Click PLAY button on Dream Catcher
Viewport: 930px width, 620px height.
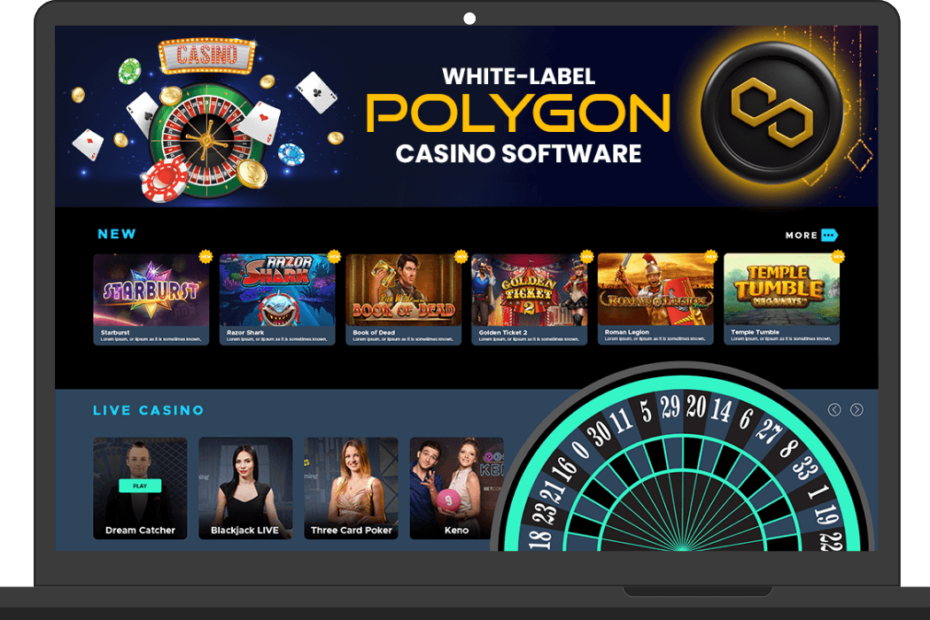(140, 486)
